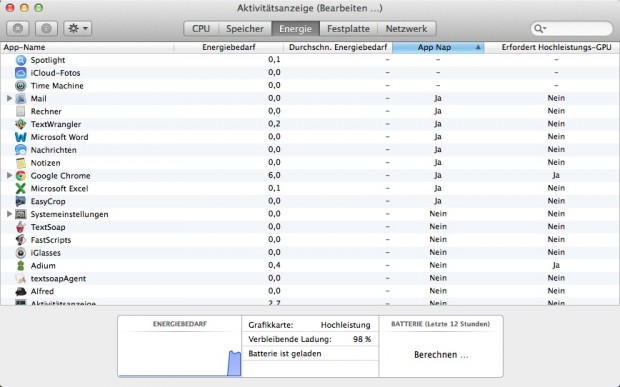Image resolution: width=620 pixels, height=387 pixels.
Task: Sort by Energiebedarf column header
Action: [229, 47]
